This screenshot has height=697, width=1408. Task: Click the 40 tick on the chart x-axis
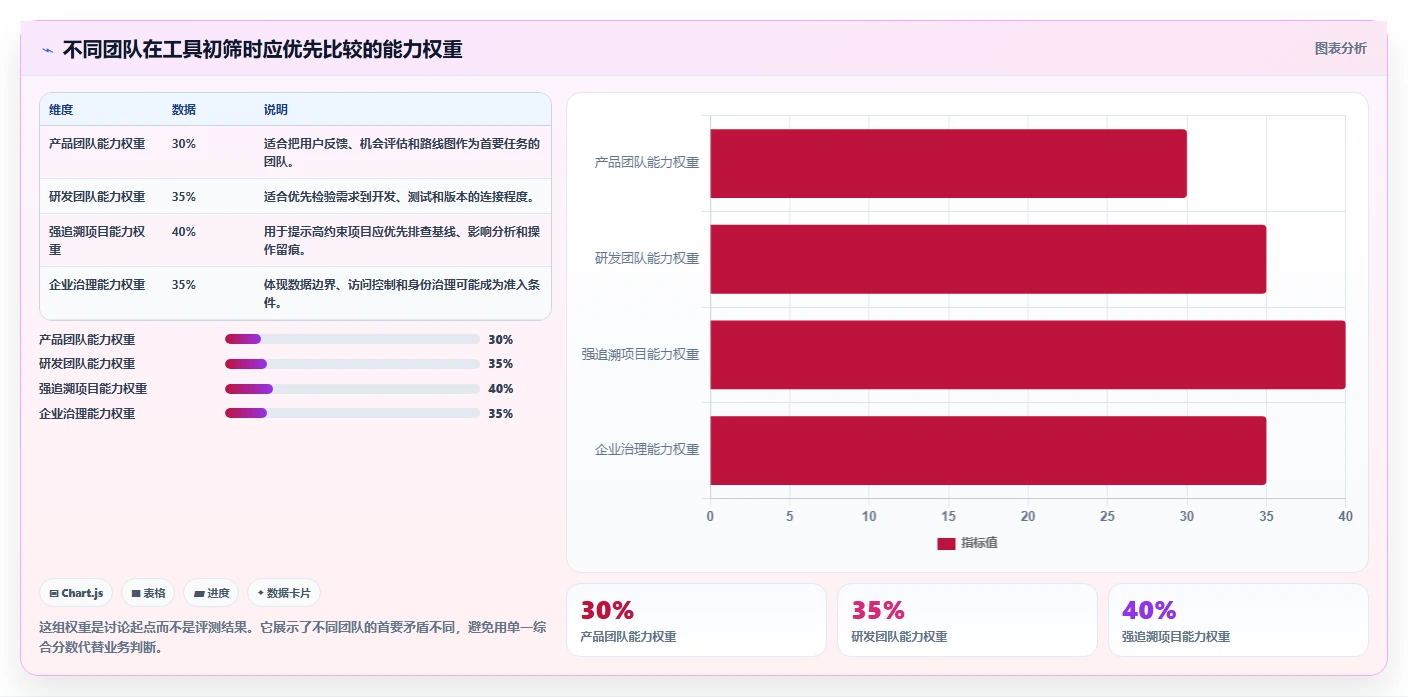pos(1345,517)
